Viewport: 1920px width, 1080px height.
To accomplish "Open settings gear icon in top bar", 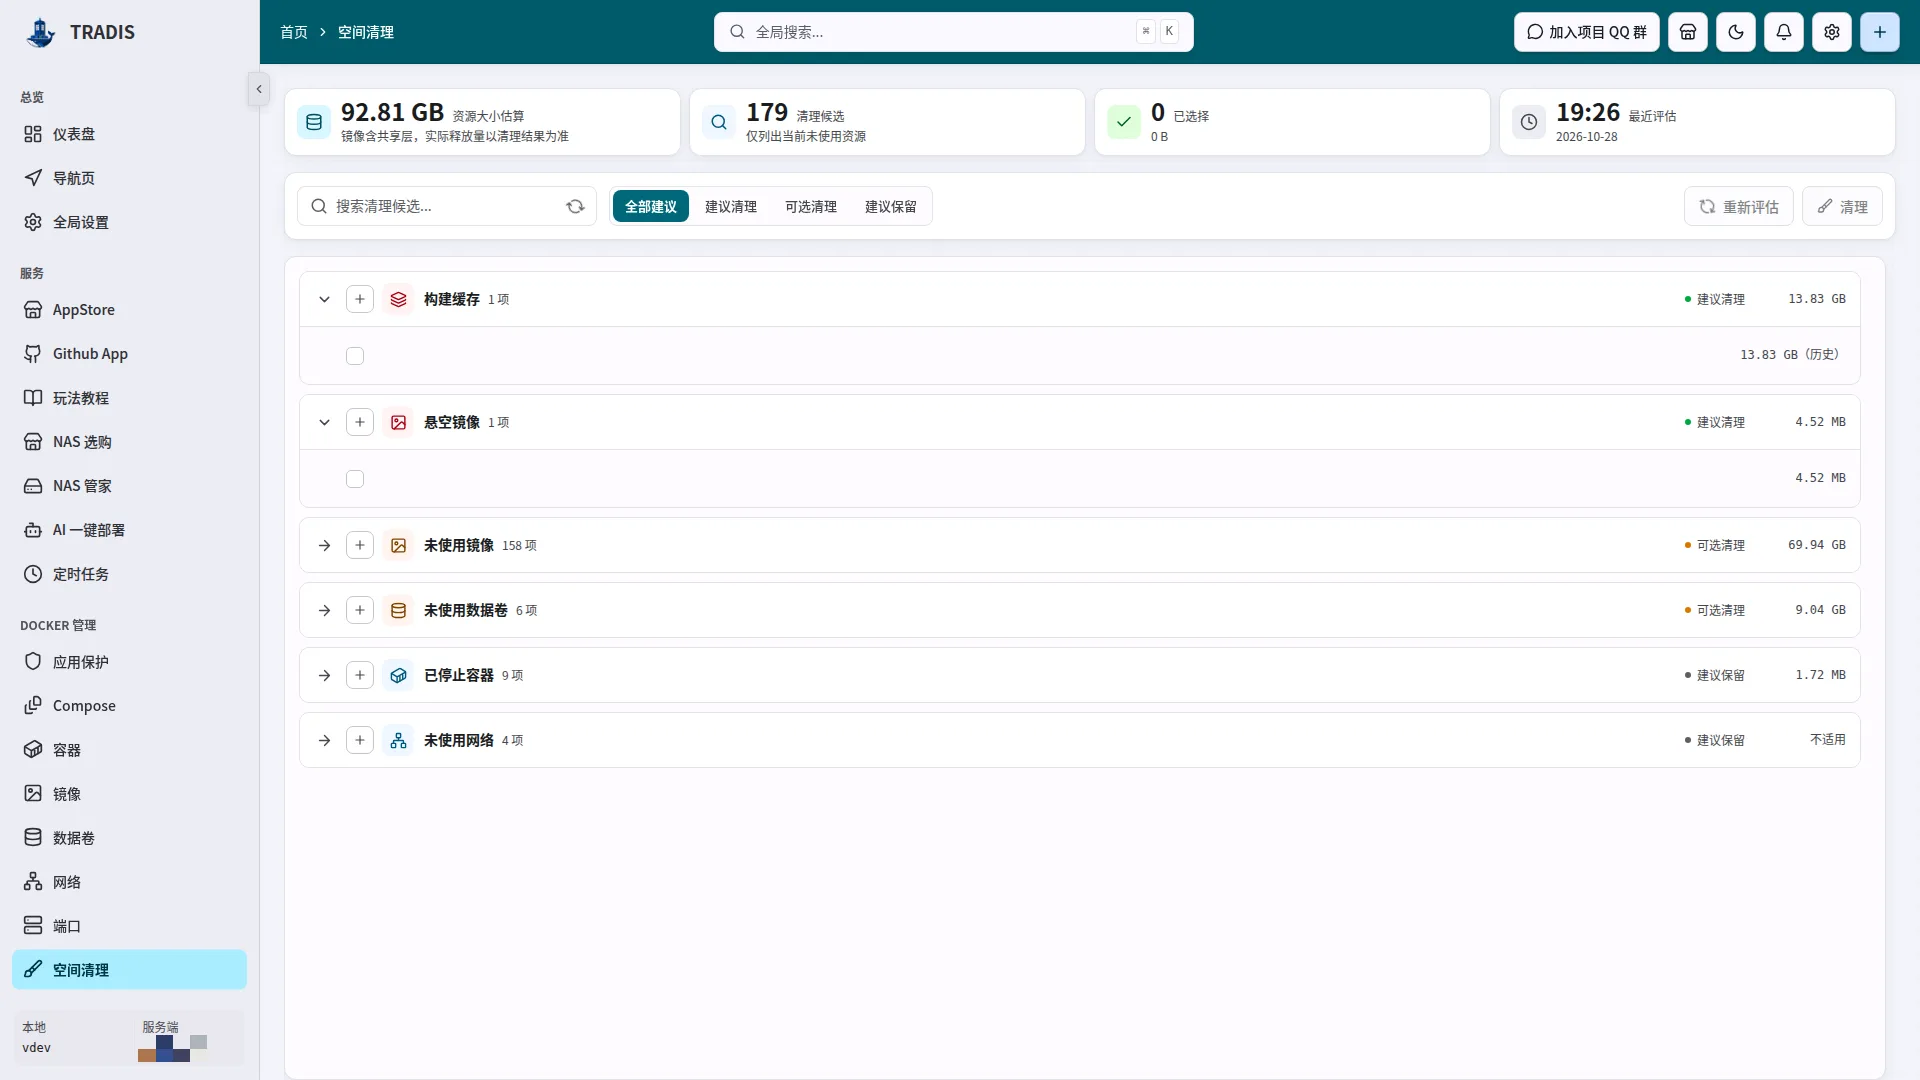I will [x=1832, y=32].
